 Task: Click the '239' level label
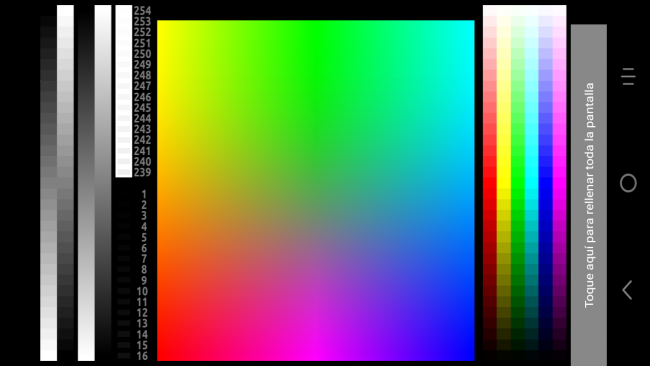pos(142,172)
